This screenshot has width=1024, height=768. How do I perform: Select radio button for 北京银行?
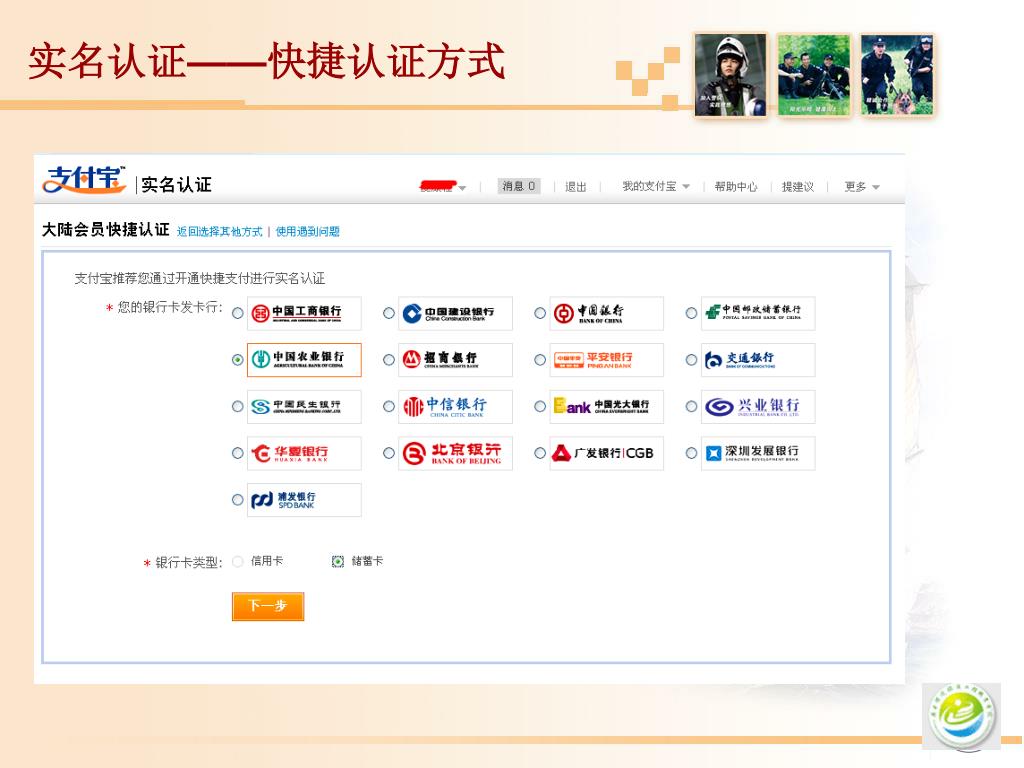(389, 453)
